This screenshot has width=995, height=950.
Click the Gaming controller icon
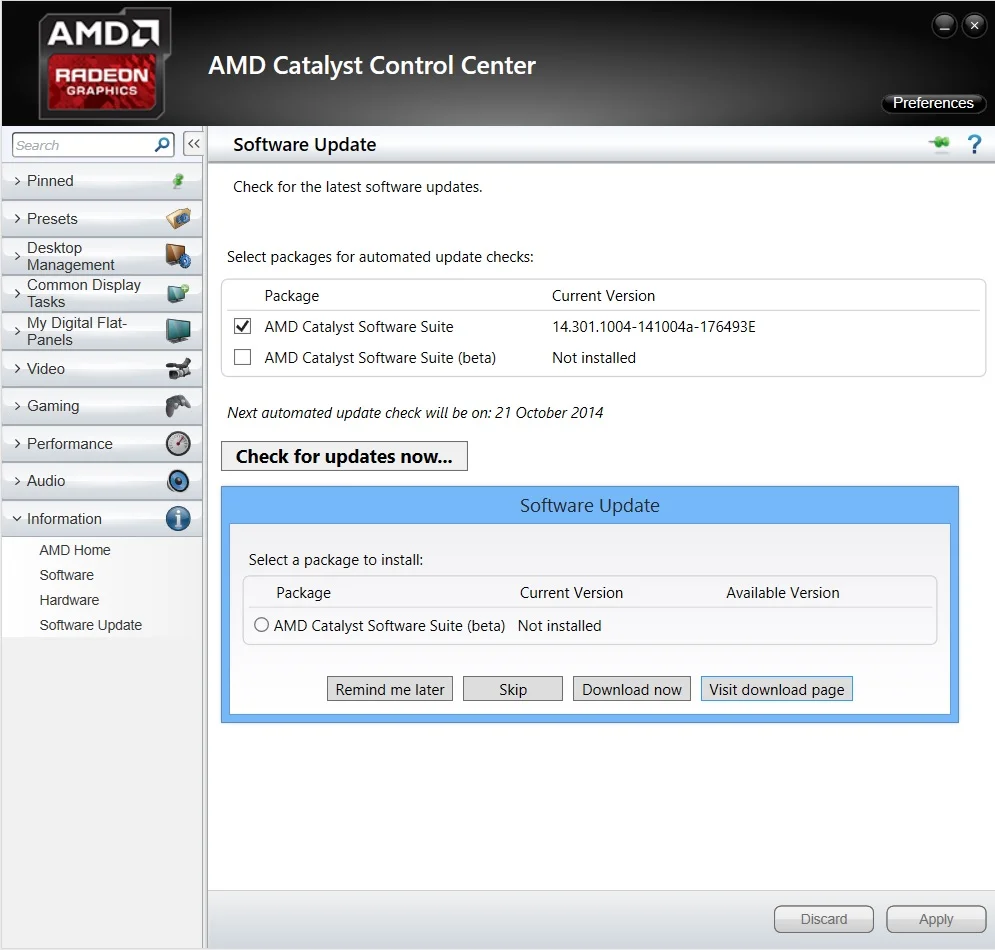[178, 406]
